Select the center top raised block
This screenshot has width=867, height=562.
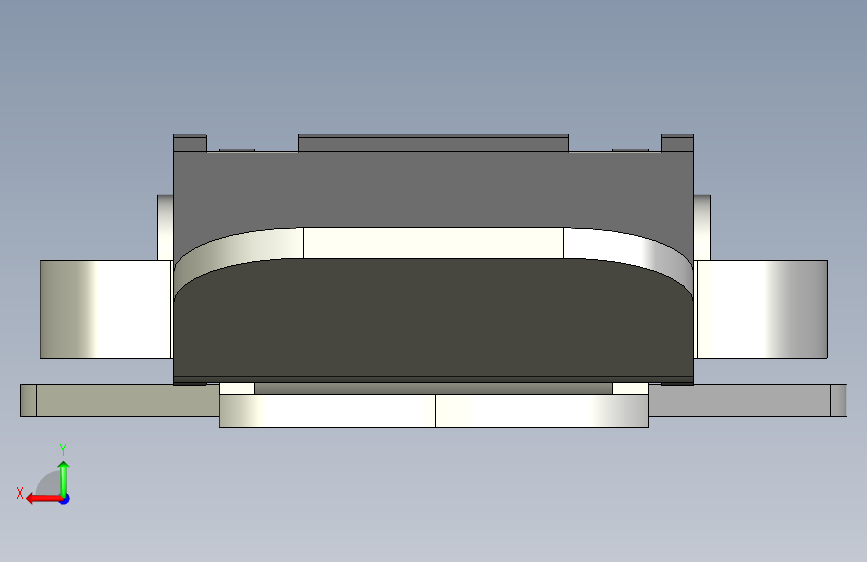coord(433,143)
